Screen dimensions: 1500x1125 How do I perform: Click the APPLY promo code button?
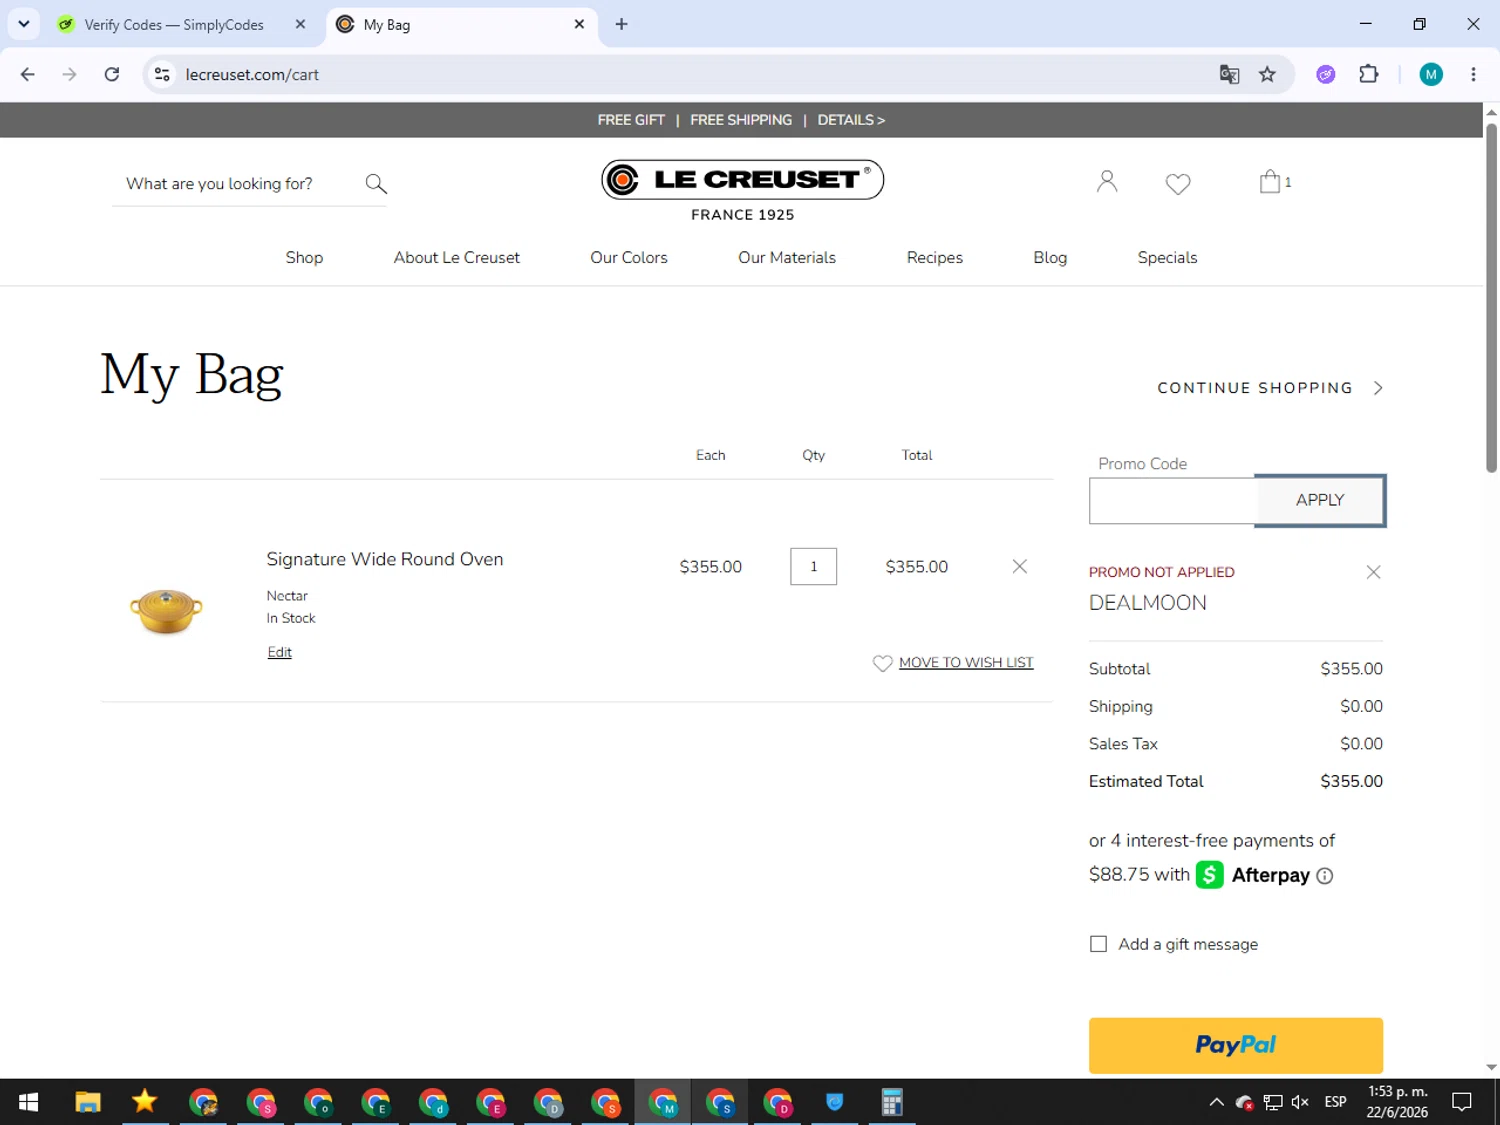[x=1320, y=500]
